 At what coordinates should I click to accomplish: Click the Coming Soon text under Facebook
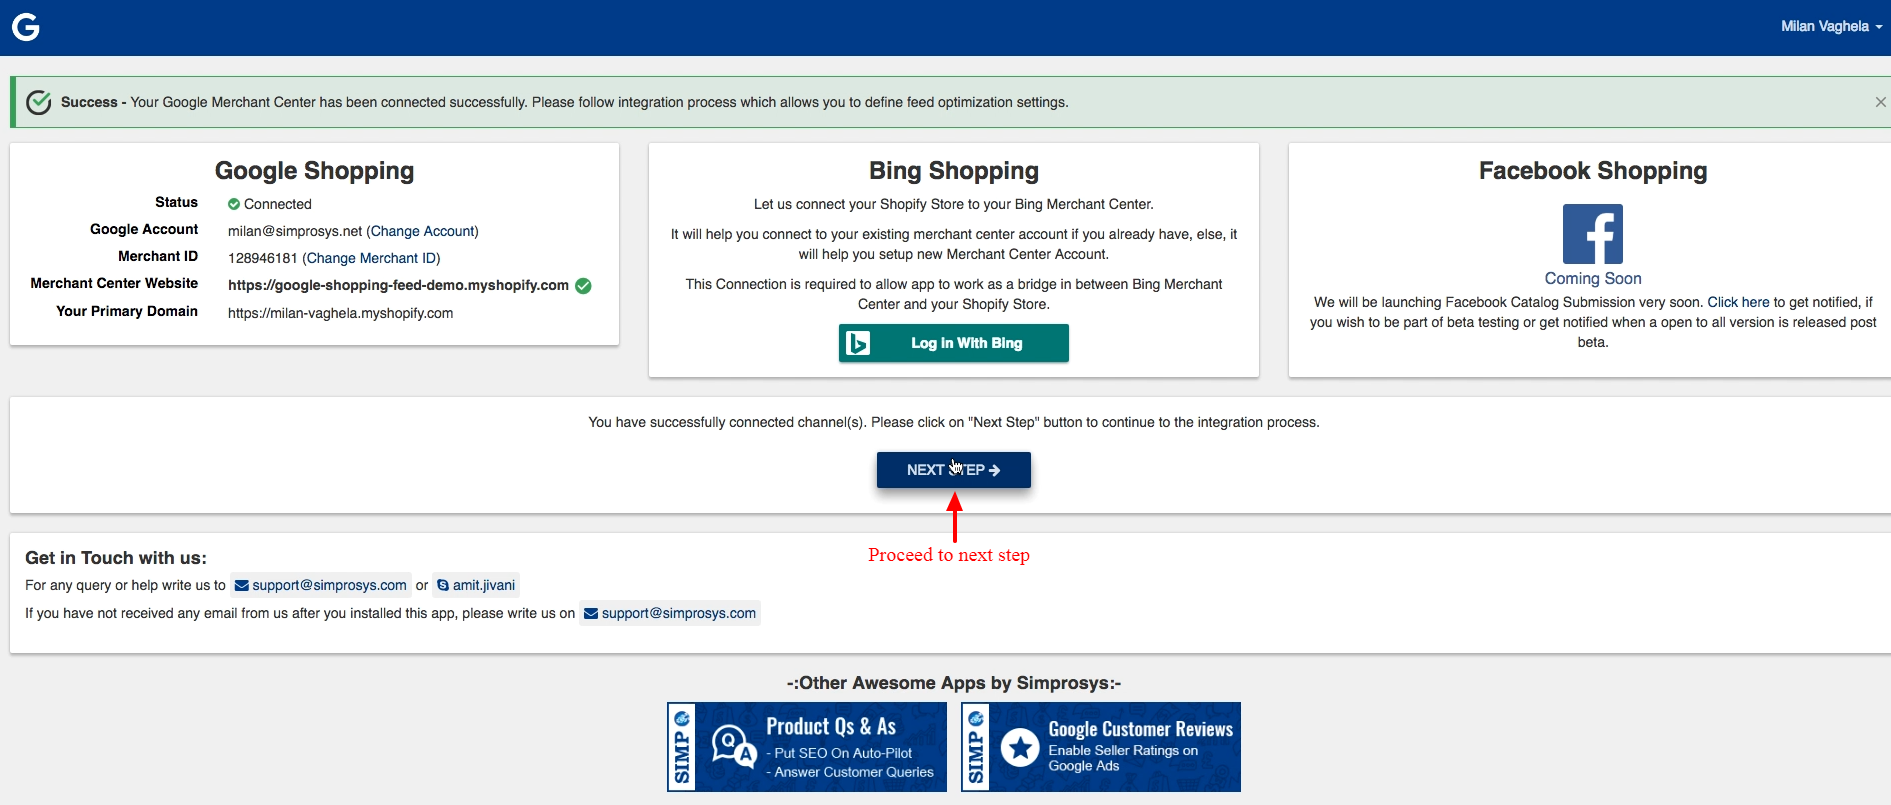click(1593, 278)
